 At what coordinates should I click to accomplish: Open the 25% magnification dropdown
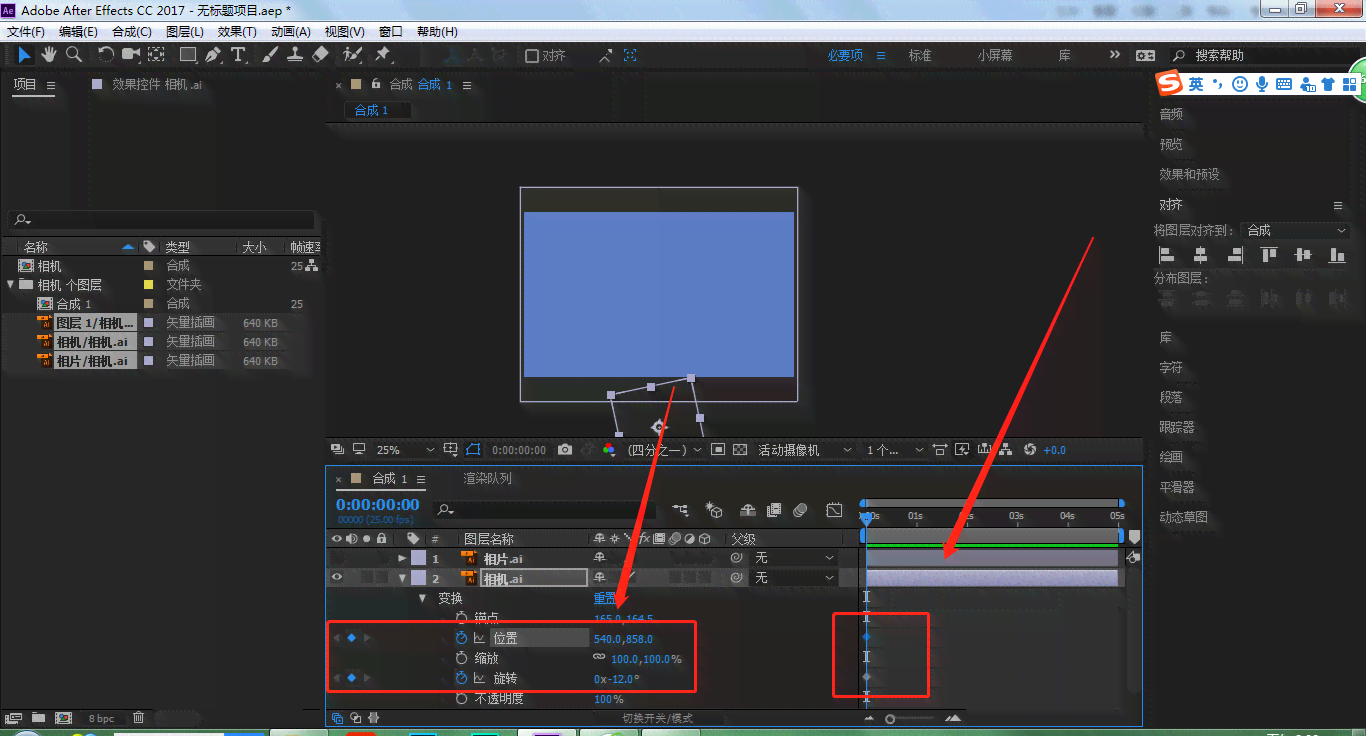click(405, 450)
